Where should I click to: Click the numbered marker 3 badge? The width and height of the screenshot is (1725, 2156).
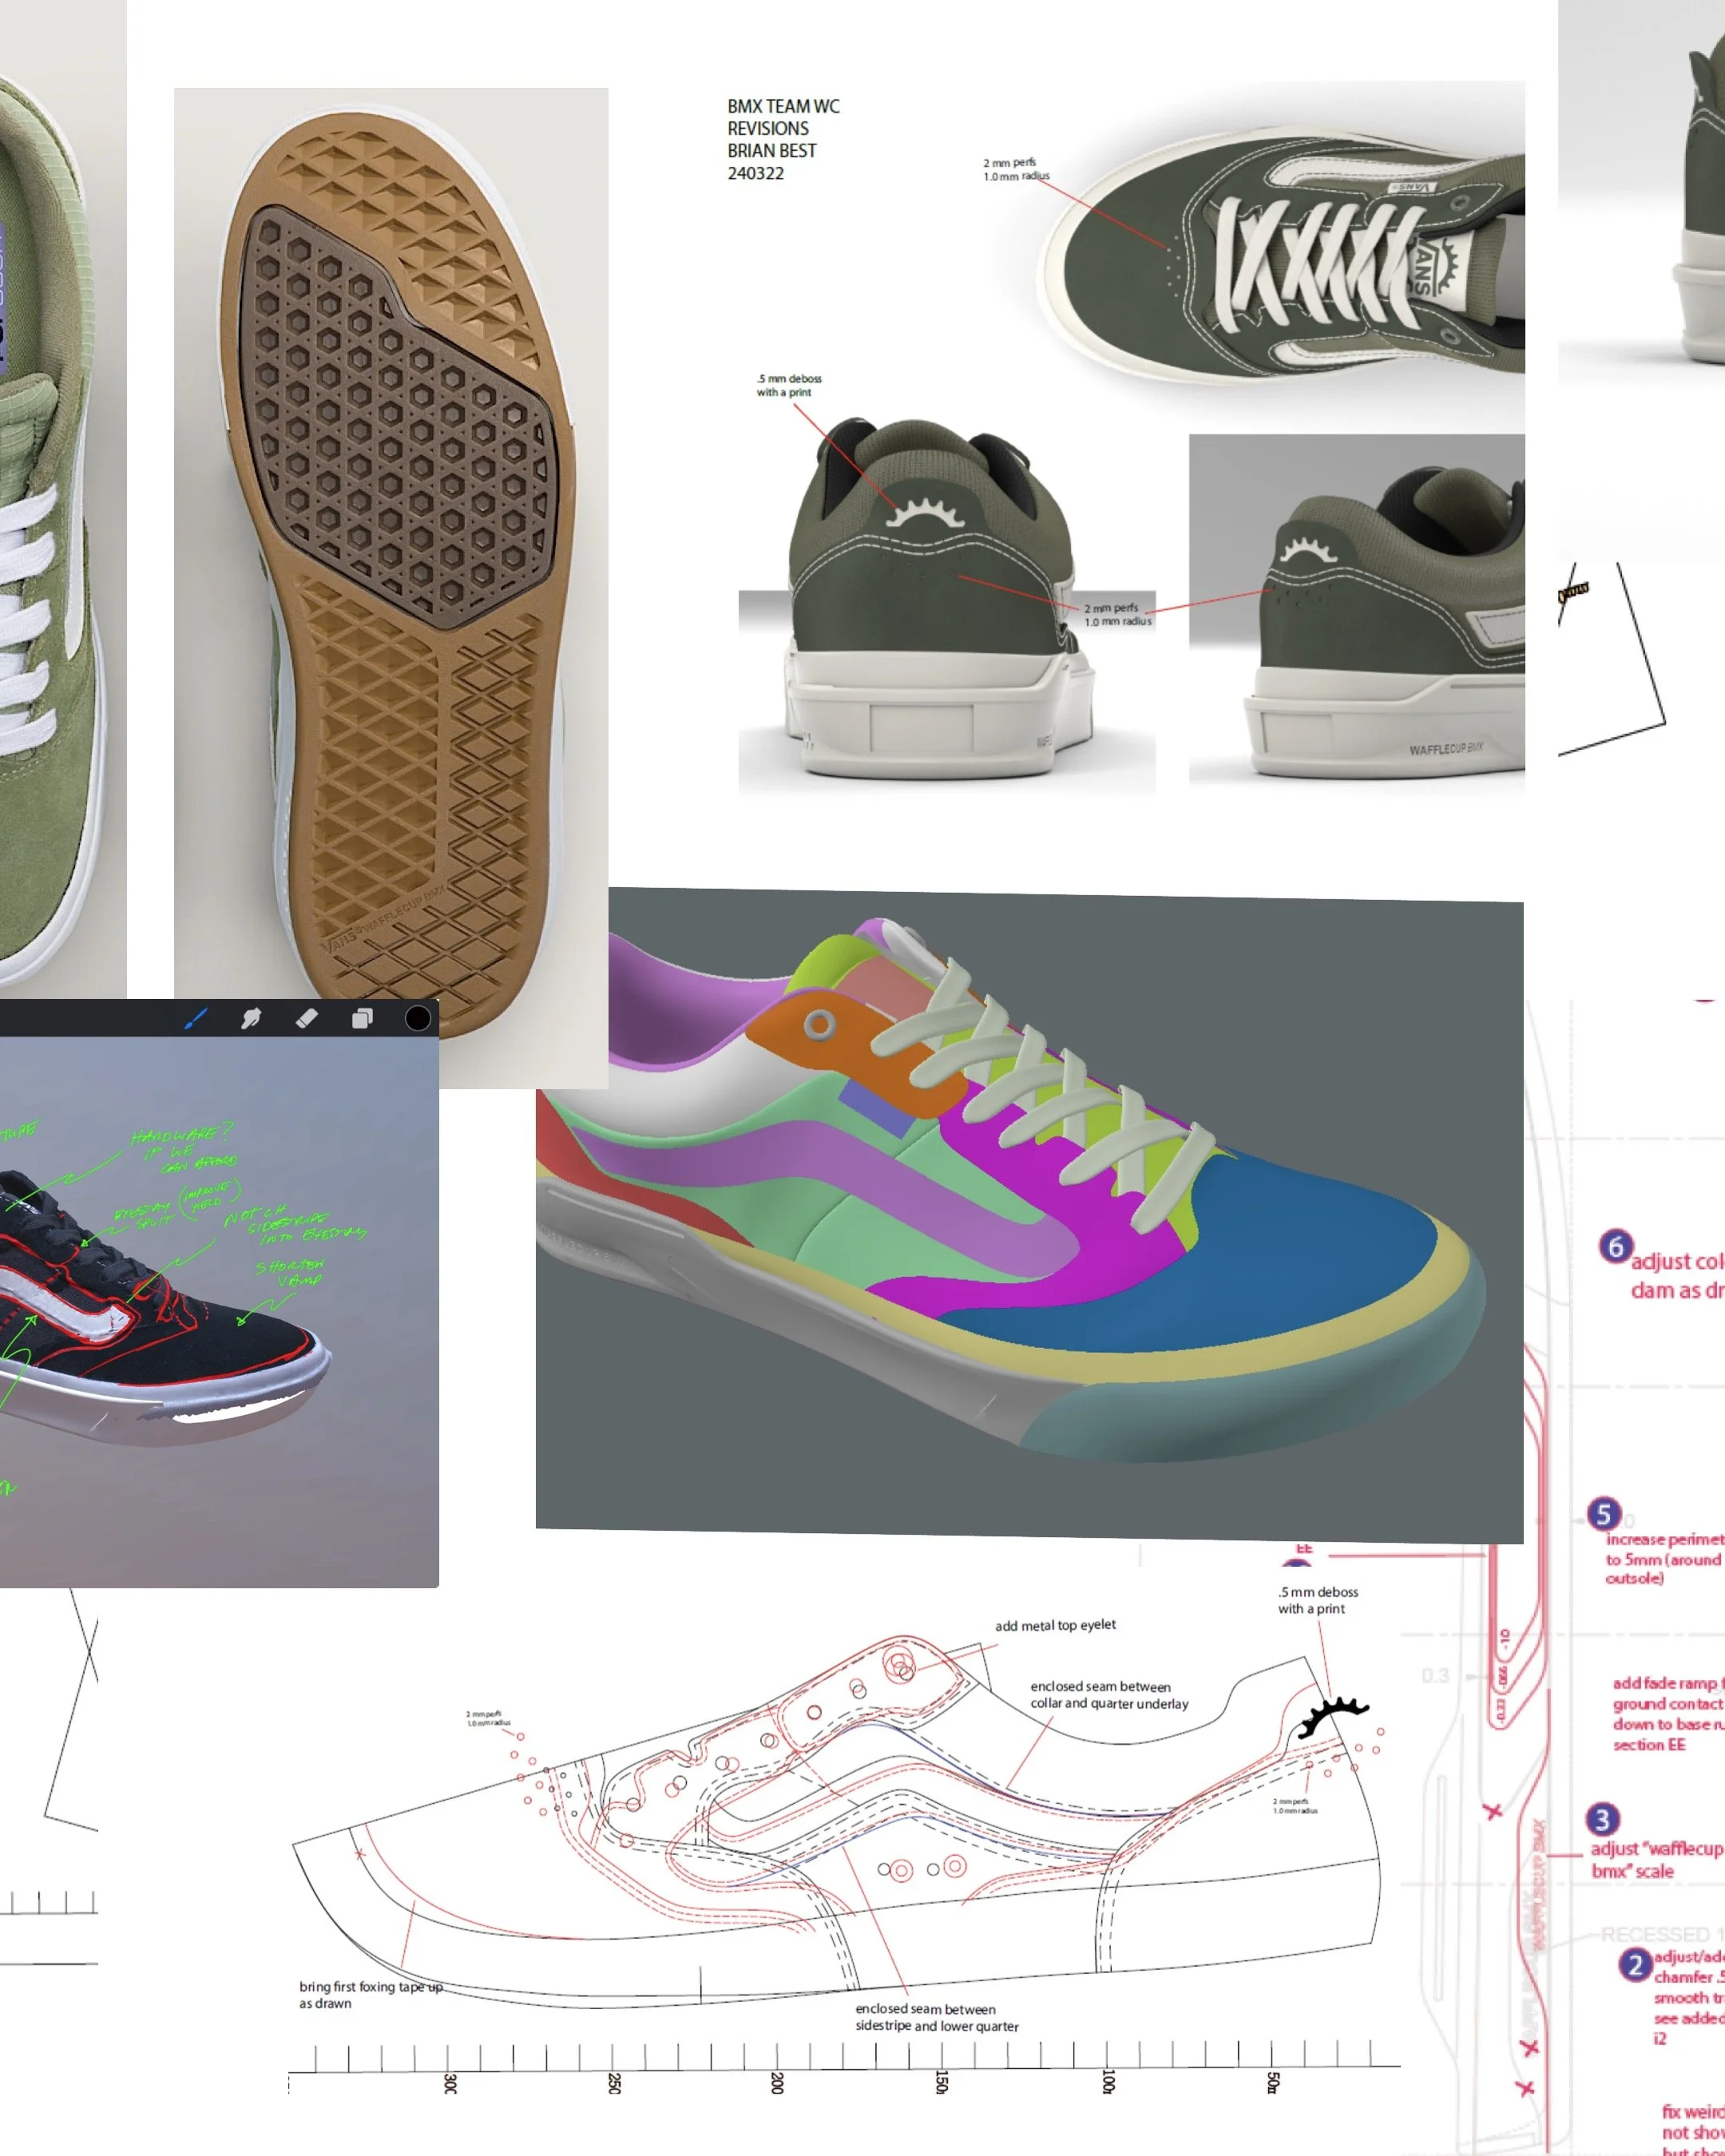[1602, 1819]
